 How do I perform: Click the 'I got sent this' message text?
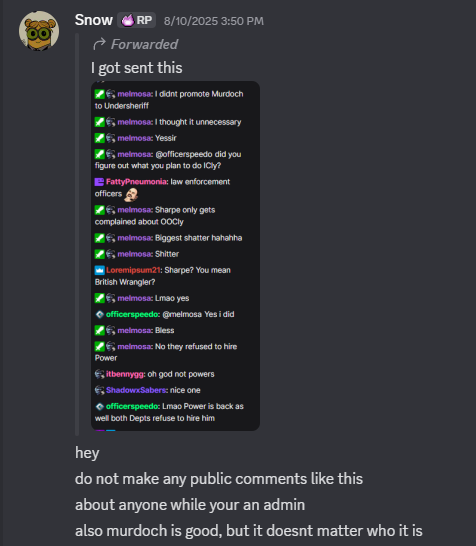136,68
